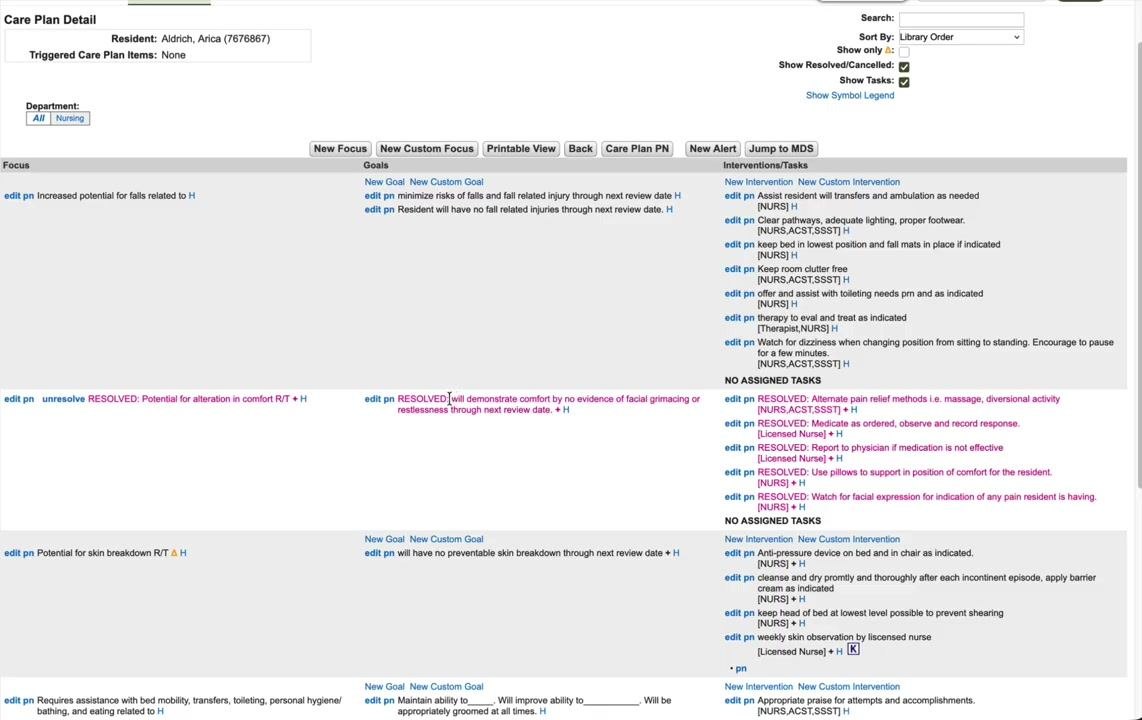Click resident name 'Aldrich, Arica (7676867)'
1142x720 pixels.
point(216,39)
